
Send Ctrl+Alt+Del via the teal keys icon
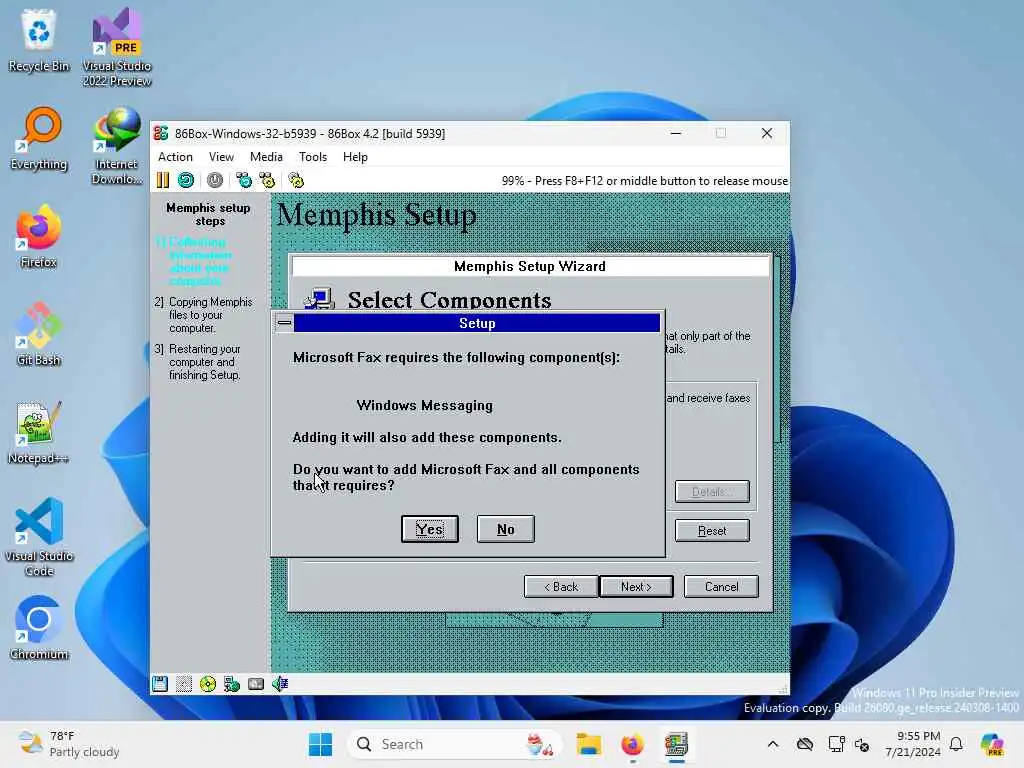pos(244,180)
